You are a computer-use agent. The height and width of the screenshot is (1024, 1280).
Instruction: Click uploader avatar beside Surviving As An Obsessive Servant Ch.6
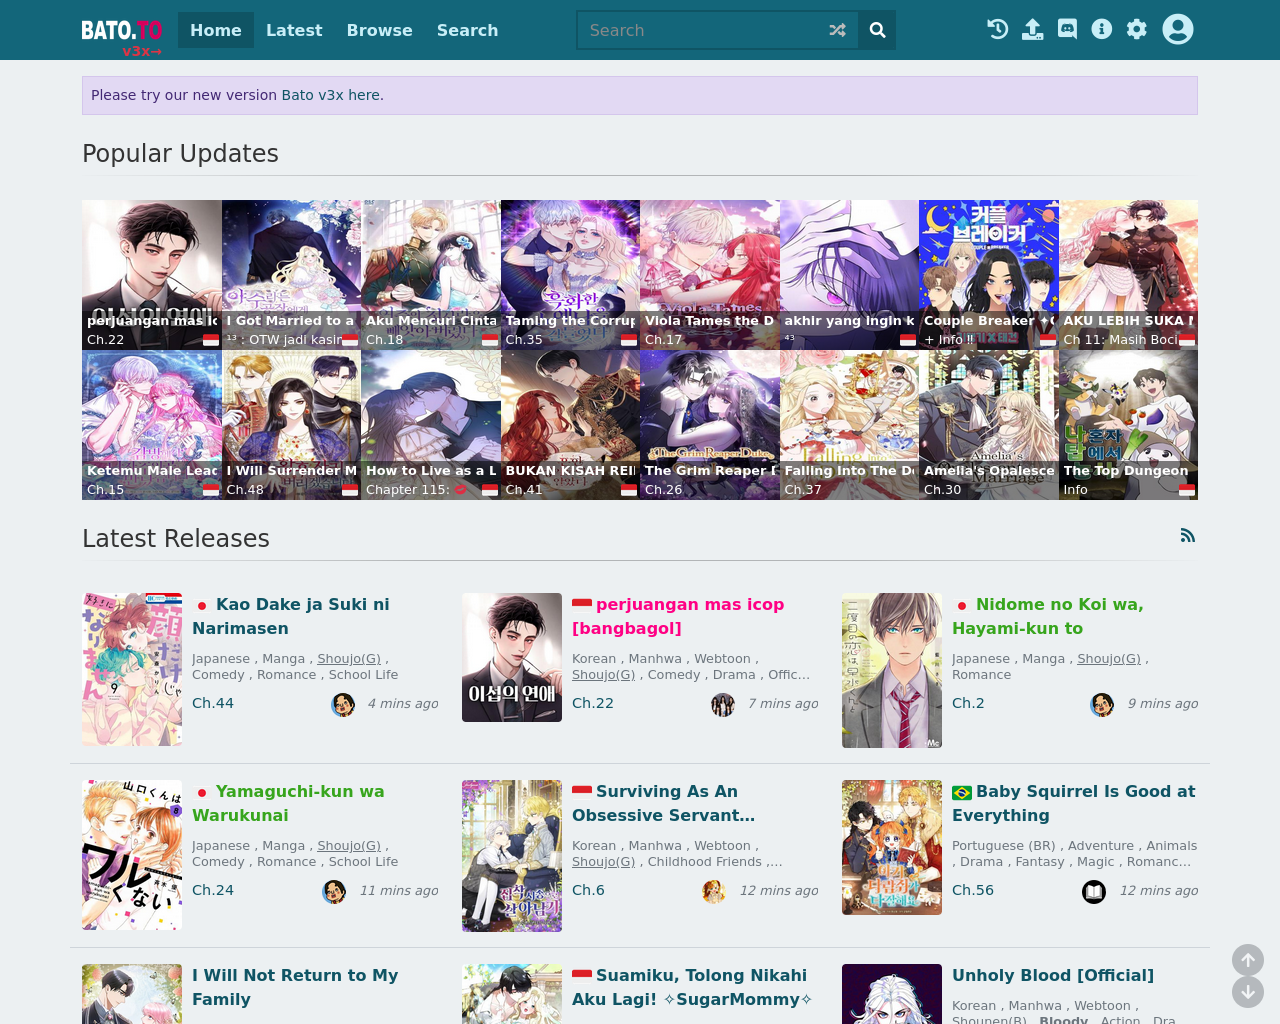pos(714,891)
